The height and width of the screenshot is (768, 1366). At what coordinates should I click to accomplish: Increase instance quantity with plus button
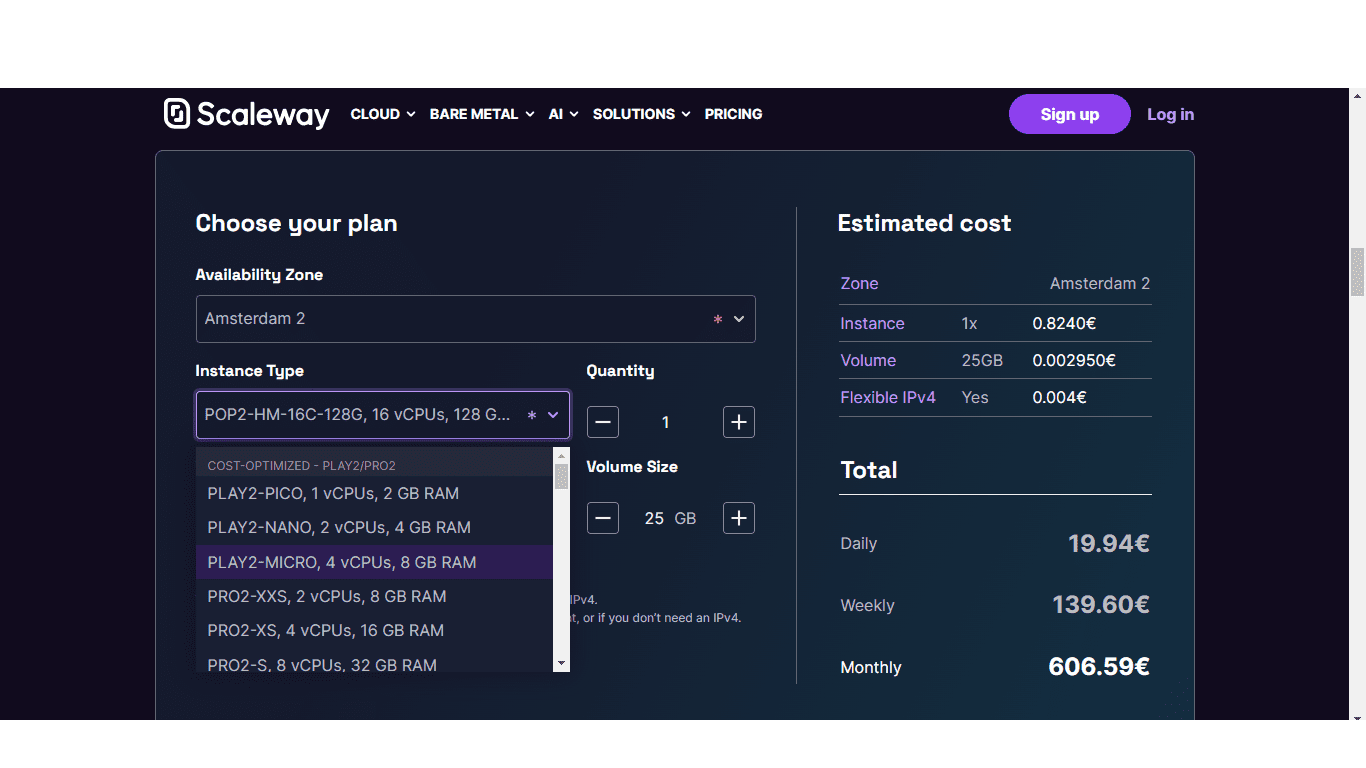coord(739,422)
